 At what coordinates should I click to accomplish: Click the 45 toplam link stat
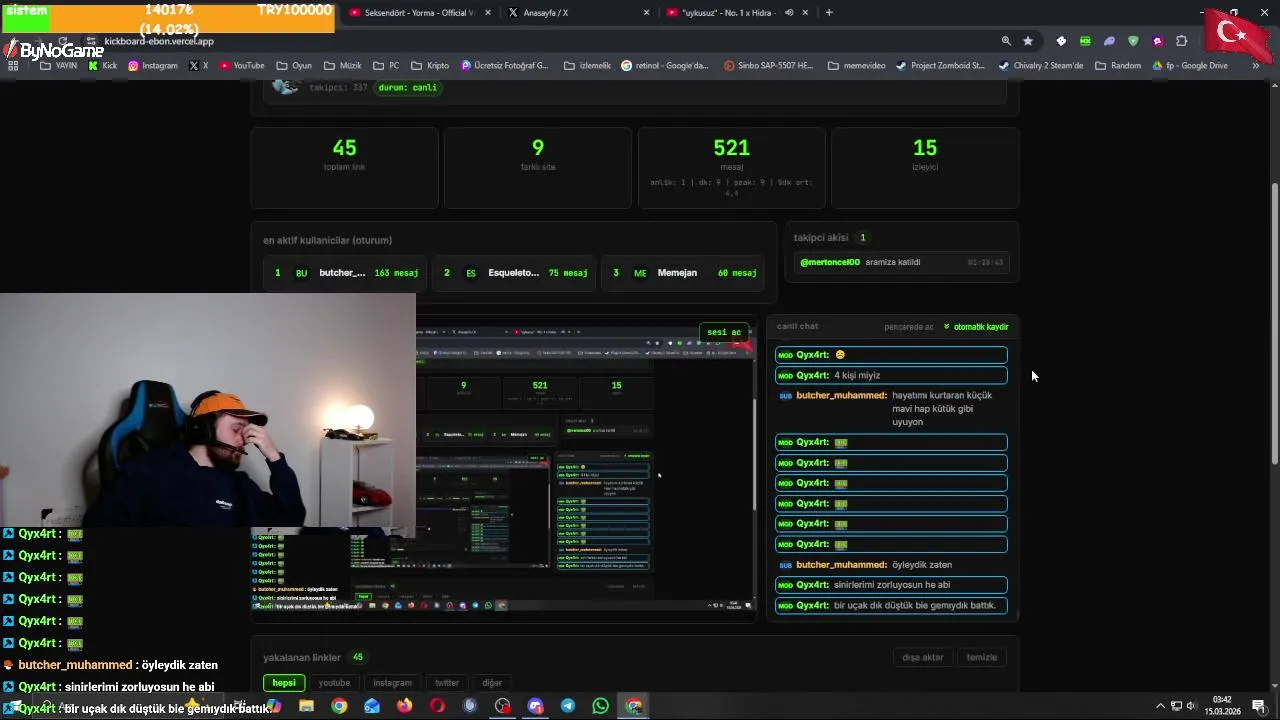344,168
